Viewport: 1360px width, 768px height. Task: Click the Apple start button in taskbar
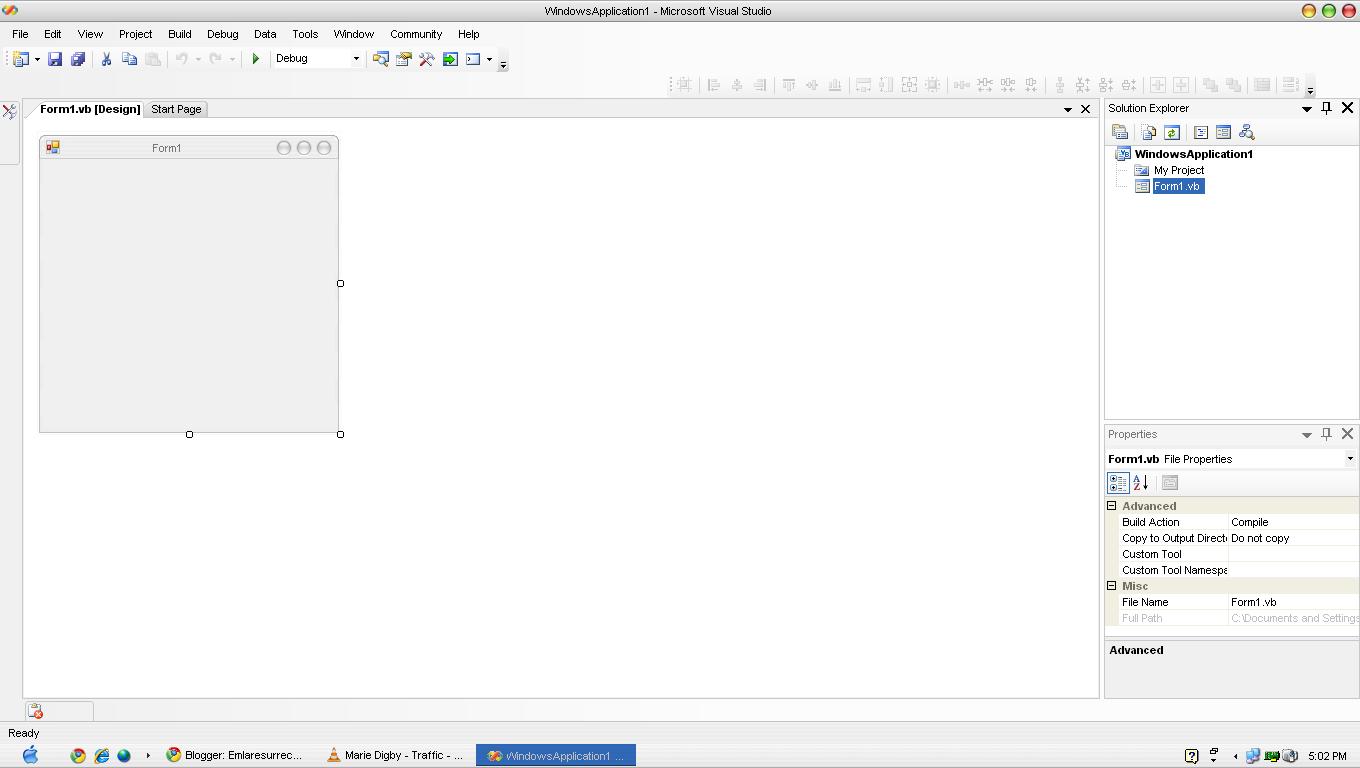coord(30,755)
